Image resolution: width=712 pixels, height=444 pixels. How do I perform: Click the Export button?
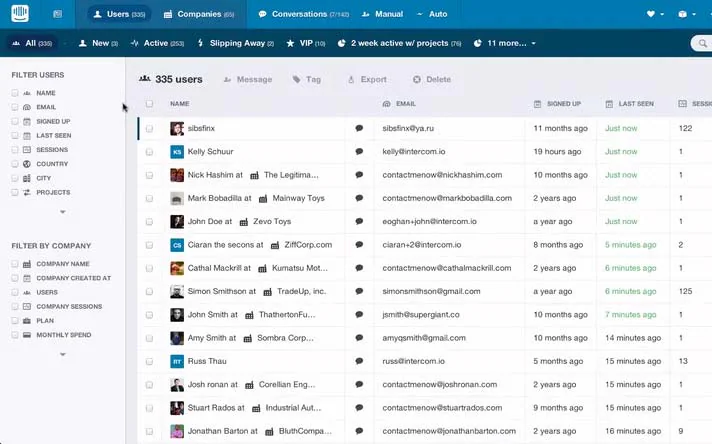pos(367,79)
